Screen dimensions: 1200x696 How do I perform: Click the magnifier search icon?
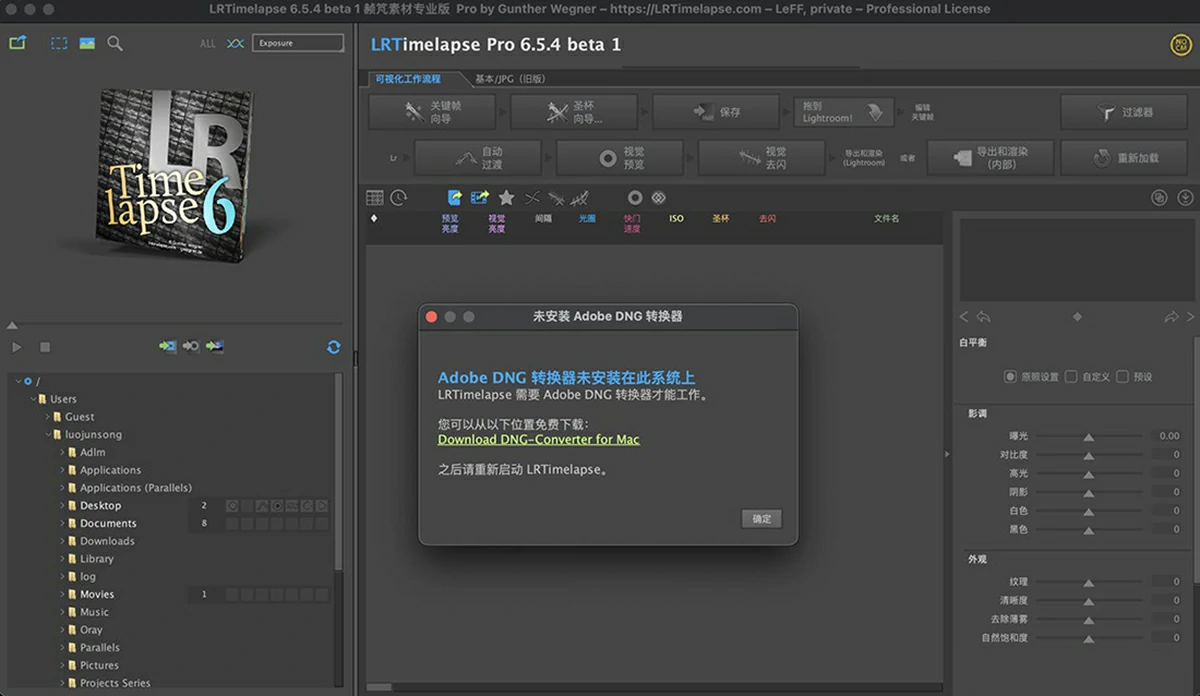115,43
